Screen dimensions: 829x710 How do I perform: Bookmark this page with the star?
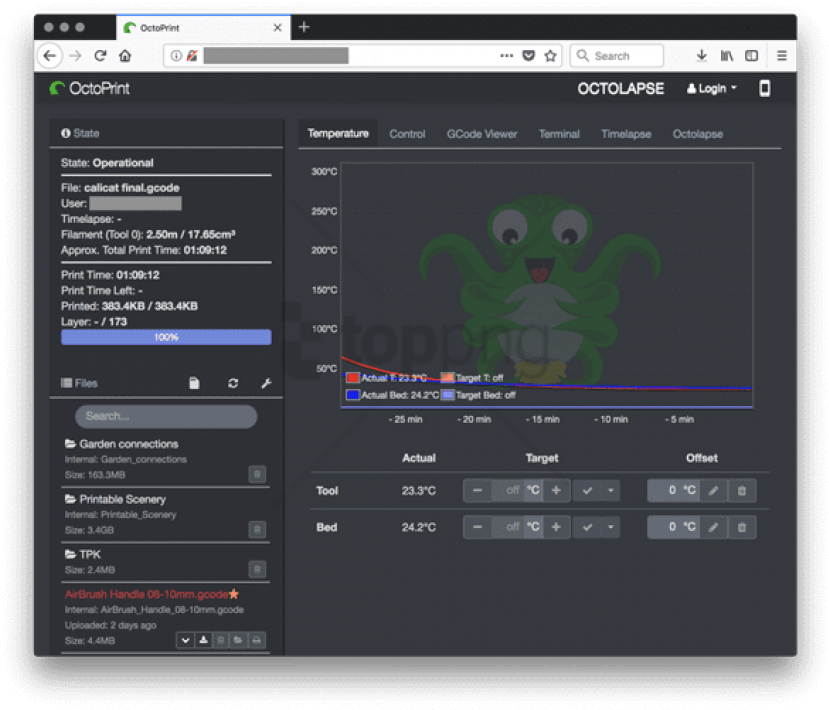coord(550,56)
